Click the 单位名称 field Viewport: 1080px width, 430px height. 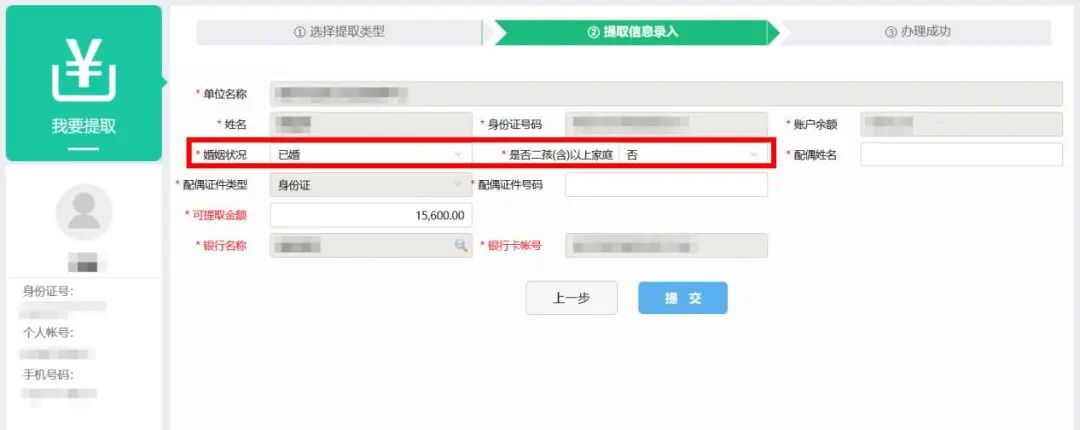[666, 94]
